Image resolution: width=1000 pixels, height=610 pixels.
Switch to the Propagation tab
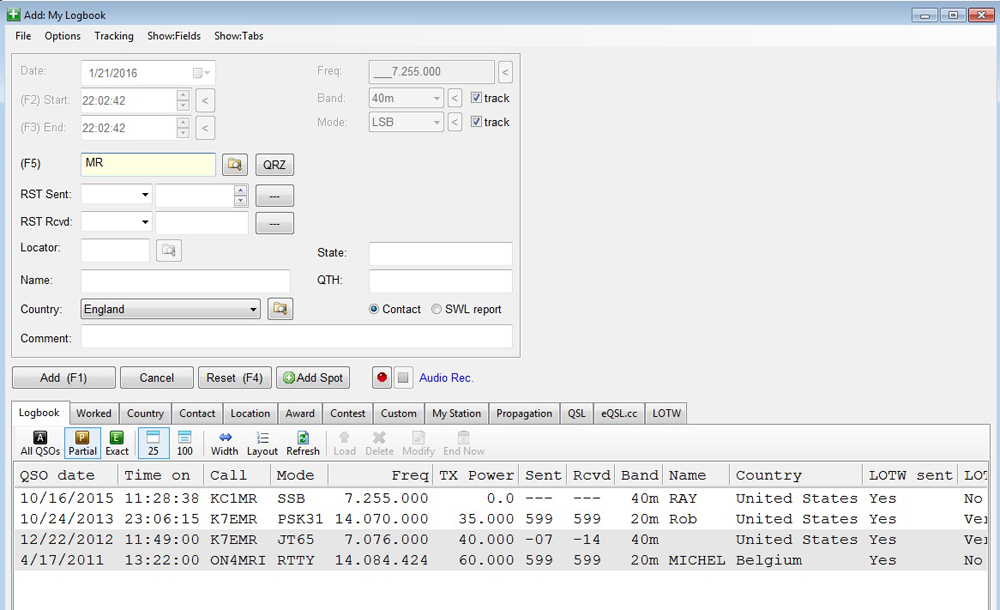[x=524, y=413]
